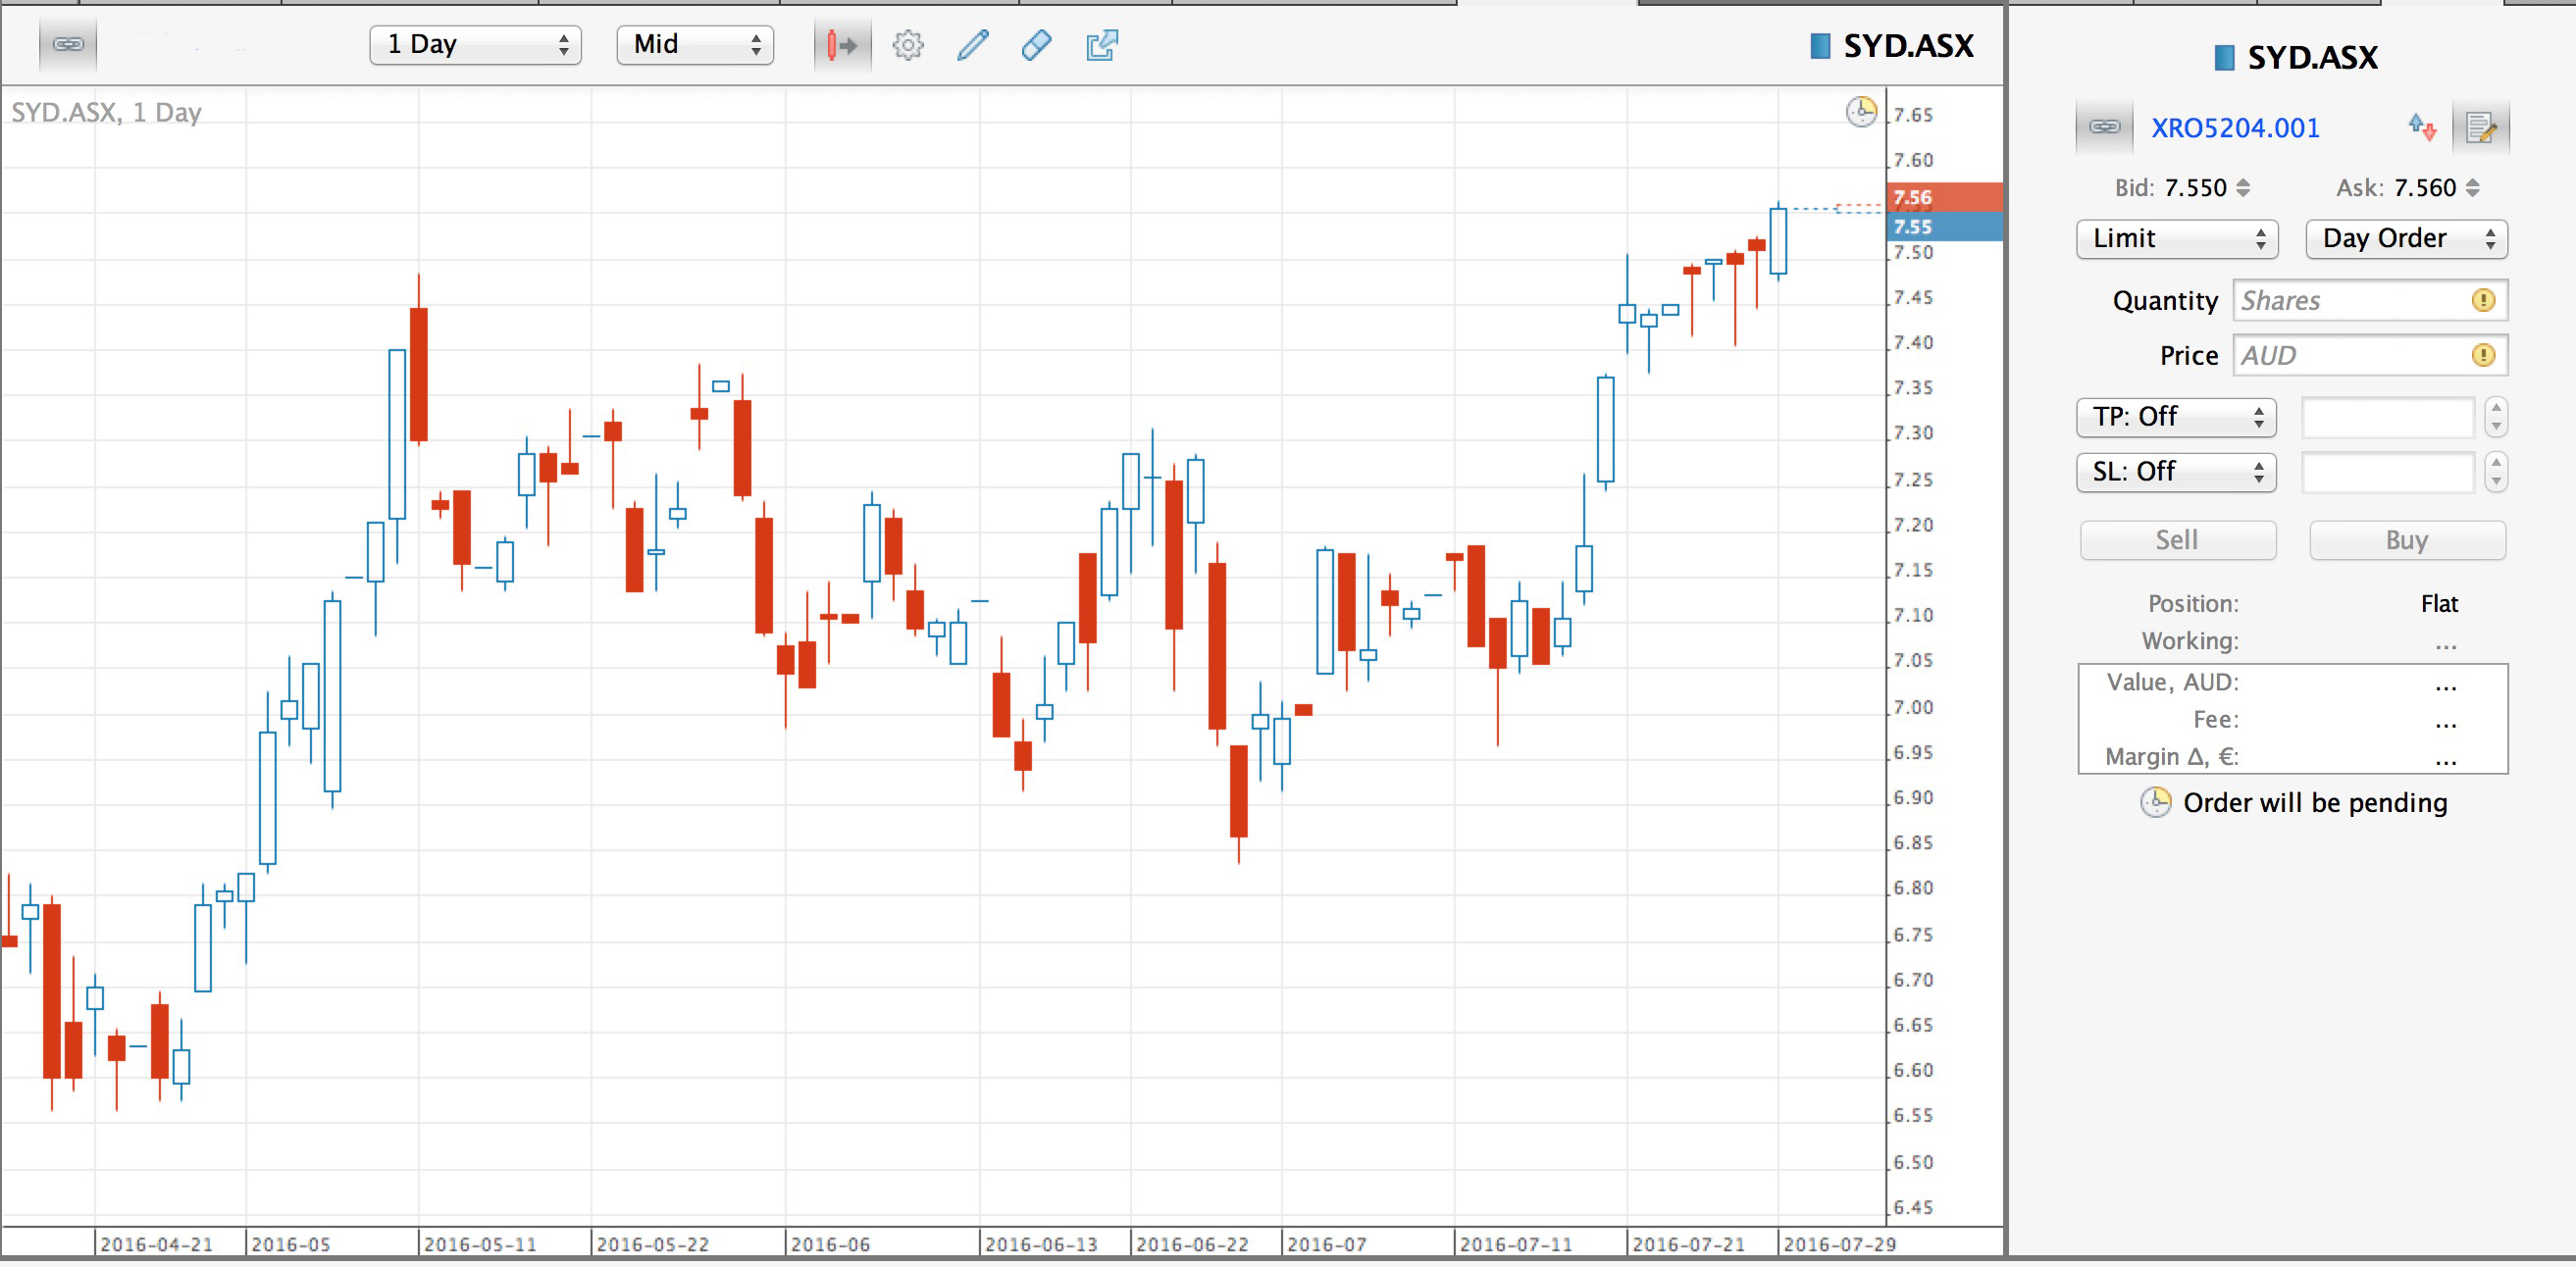Click the Buy button
Image resolution: width=2576 pixels, height=1267 pixels.
click(2406, 541)
